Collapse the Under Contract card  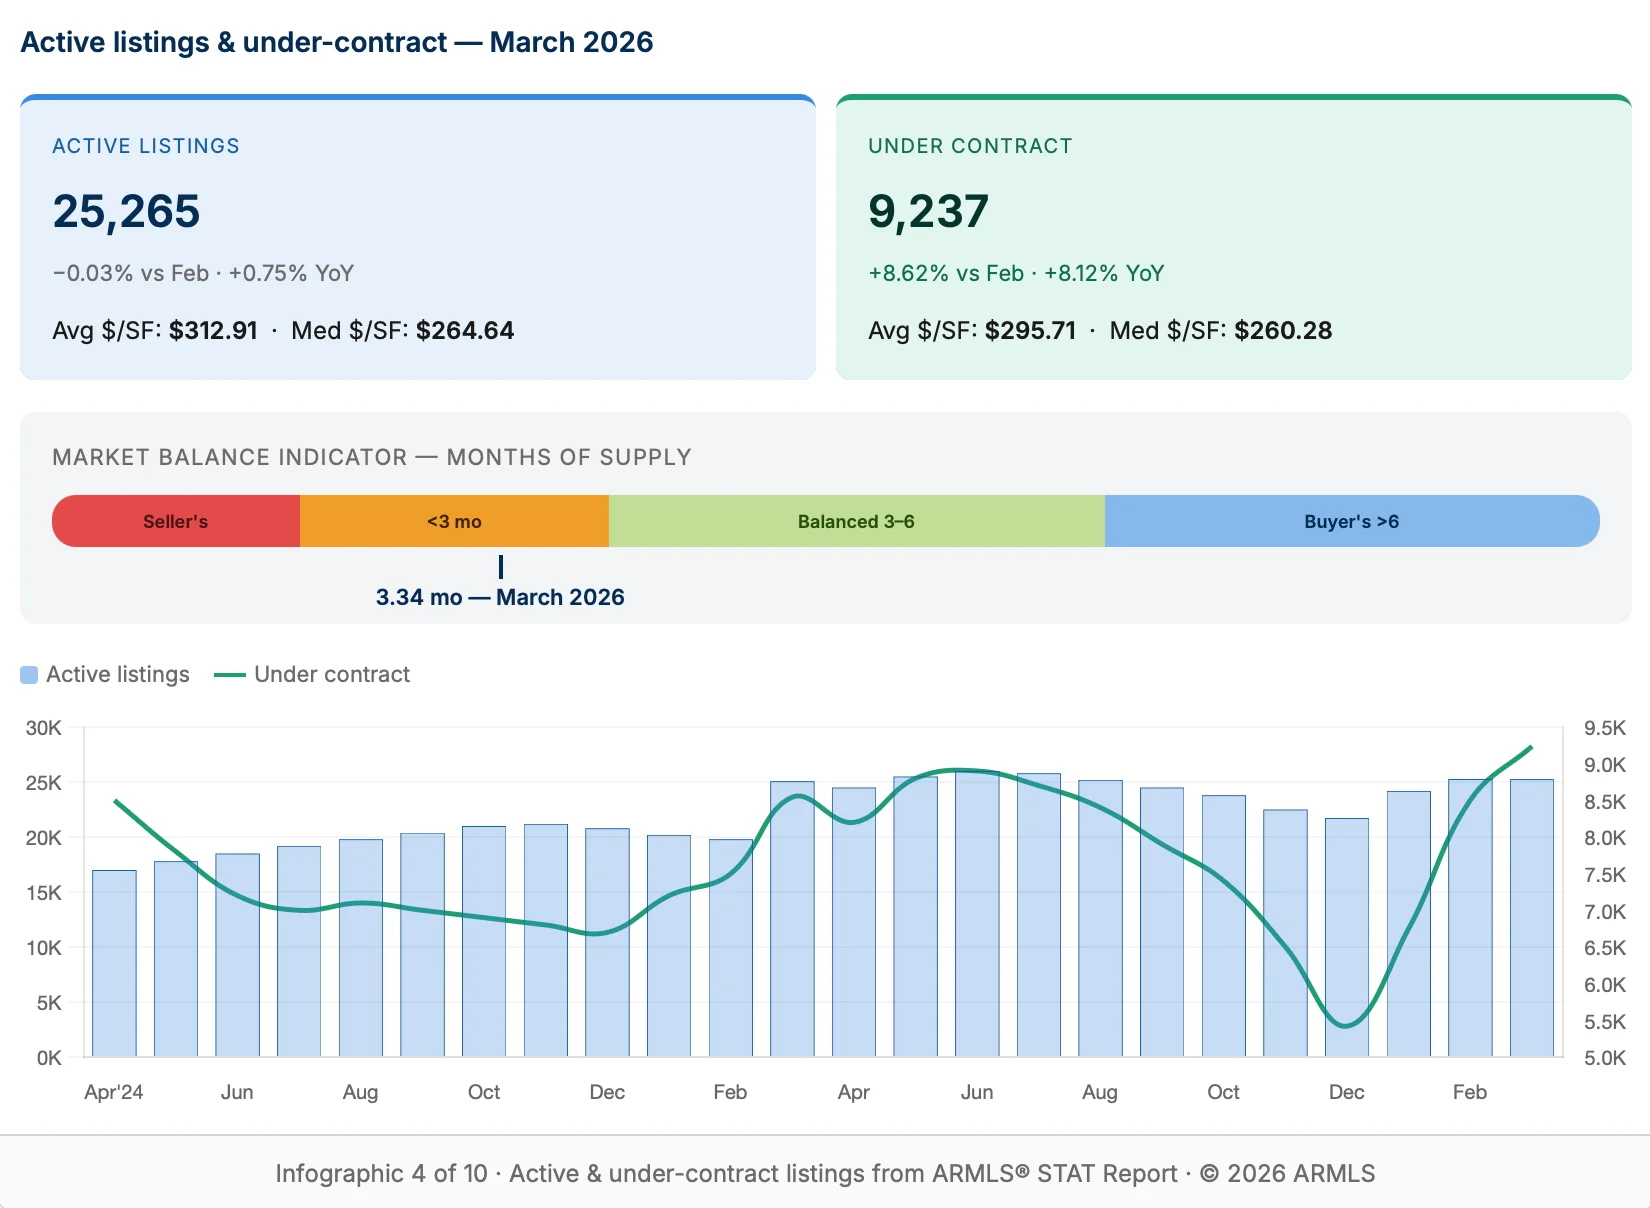[970, 145]
